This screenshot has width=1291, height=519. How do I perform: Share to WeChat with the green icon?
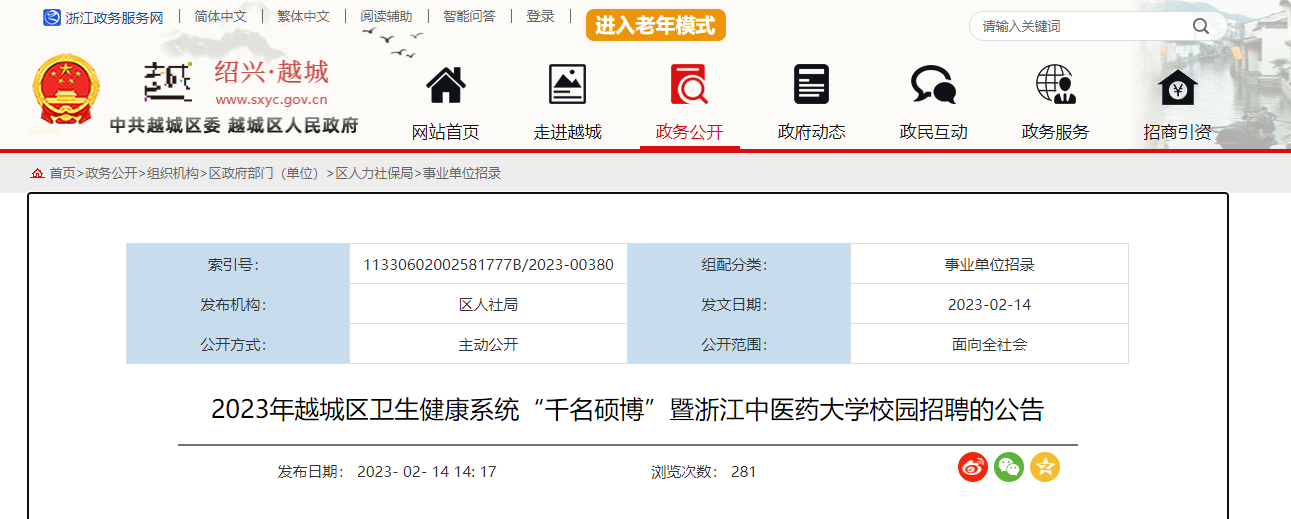click(1009, 467)
